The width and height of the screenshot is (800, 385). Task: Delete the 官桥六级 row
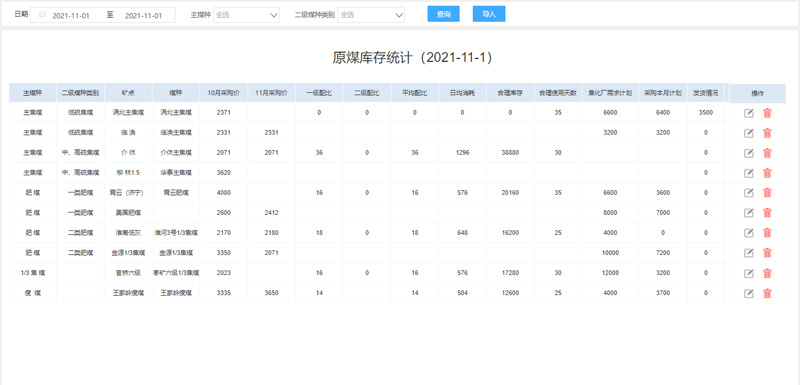[x=767, y=273]
